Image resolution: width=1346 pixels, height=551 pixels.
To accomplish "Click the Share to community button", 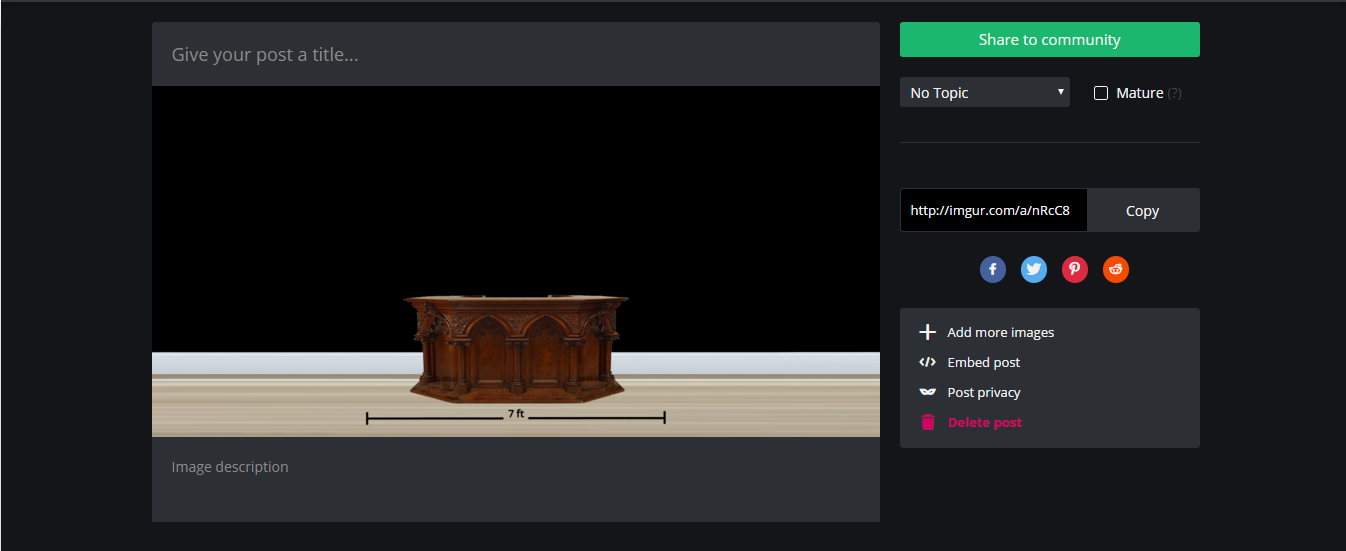I will 1050,40.
